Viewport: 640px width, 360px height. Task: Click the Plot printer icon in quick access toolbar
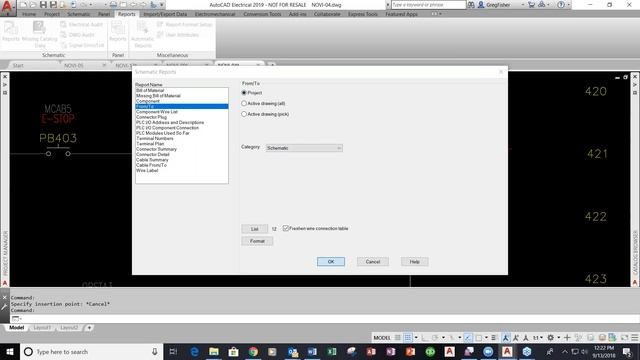click(x=113, y=5)
